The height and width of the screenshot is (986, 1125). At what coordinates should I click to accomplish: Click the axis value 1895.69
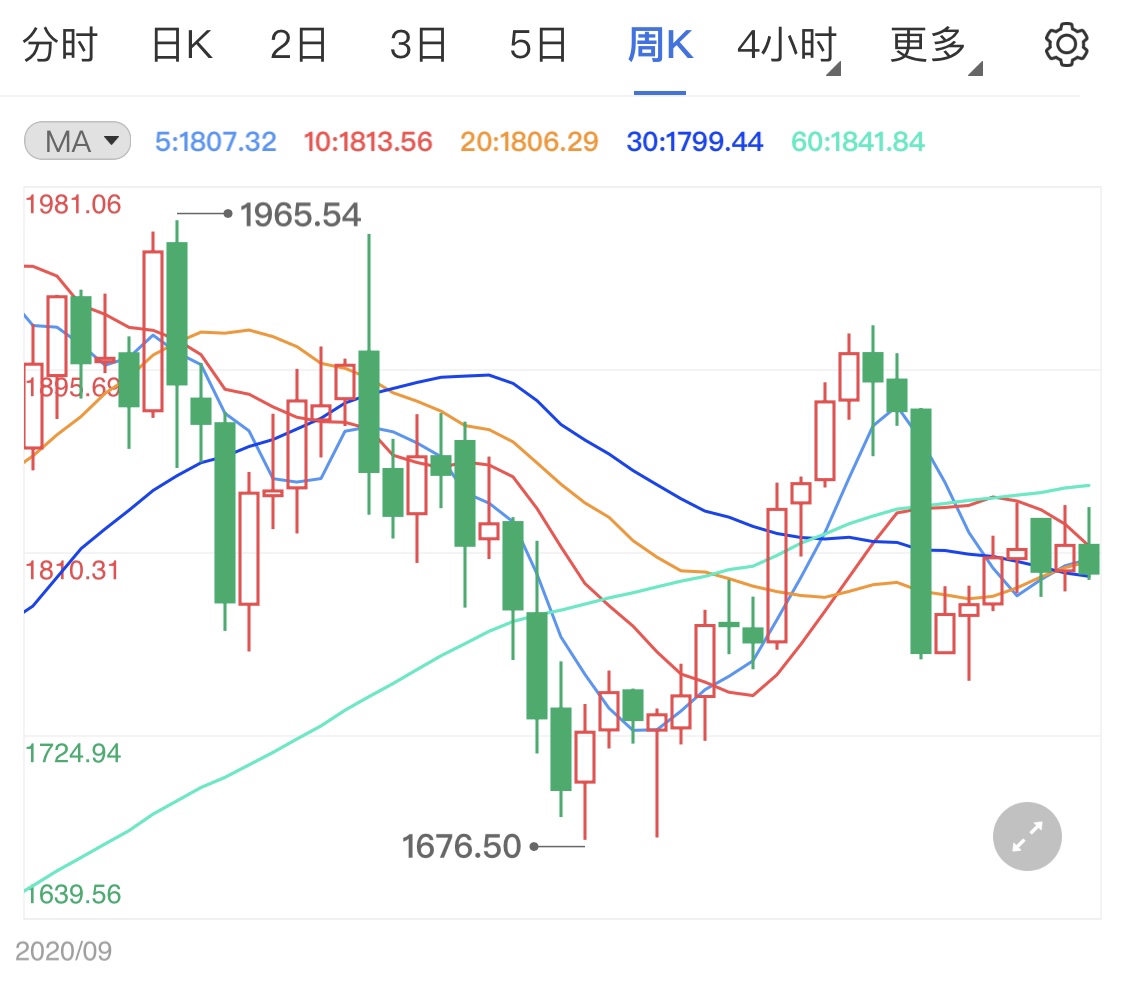73,388
